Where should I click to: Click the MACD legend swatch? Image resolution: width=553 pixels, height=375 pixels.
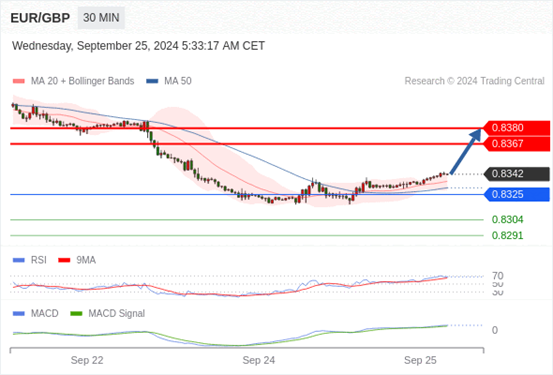[x=19, y=314]
